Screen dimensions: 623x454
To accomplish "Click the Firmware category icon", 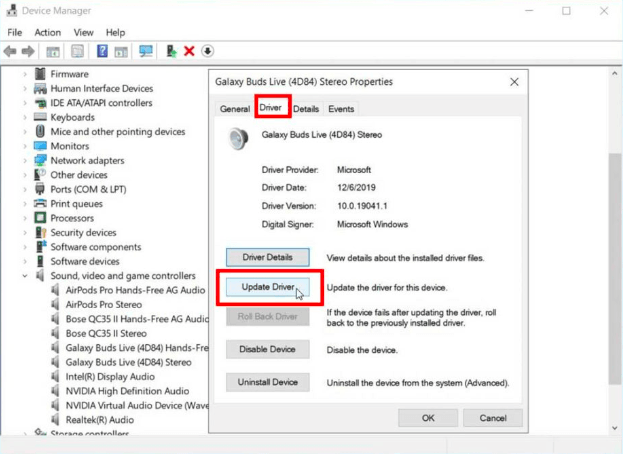I will (x=40, y=74).
